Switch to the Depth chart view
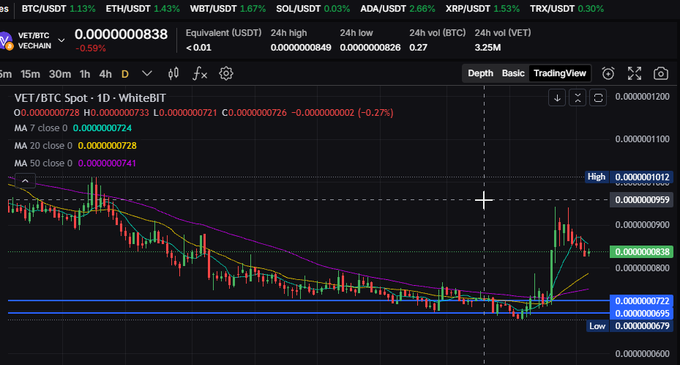Screen dimensions: 680x365 point(480,73)
